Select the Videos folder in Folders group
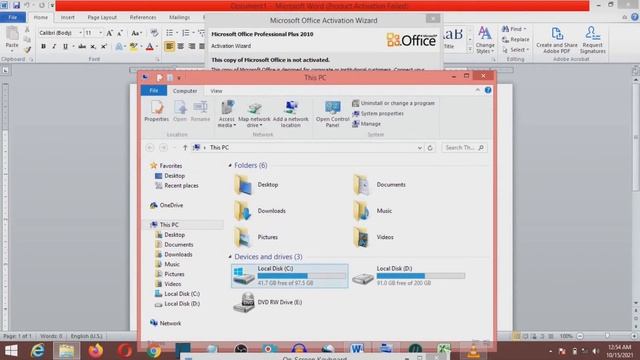Screen dimensions: 640x360 (373, 237)
